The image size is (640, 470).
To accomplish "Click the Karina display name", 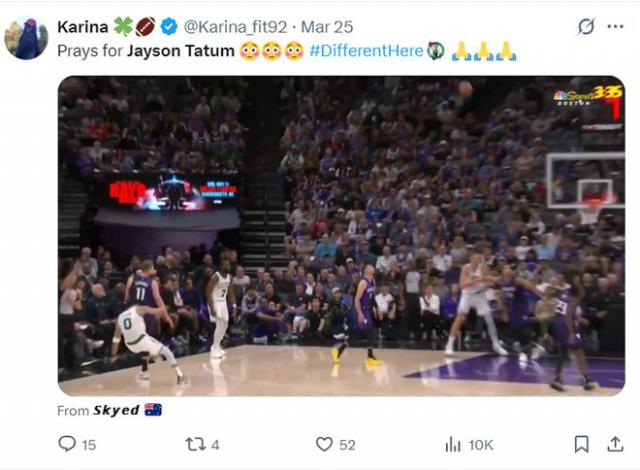I will (x=82, y=27).
